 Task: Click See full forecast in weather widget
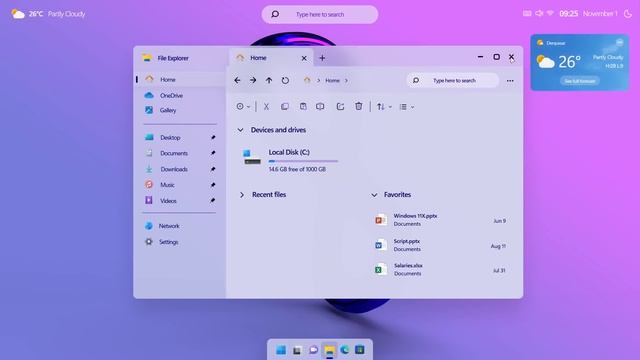click(x=579, y=81)
